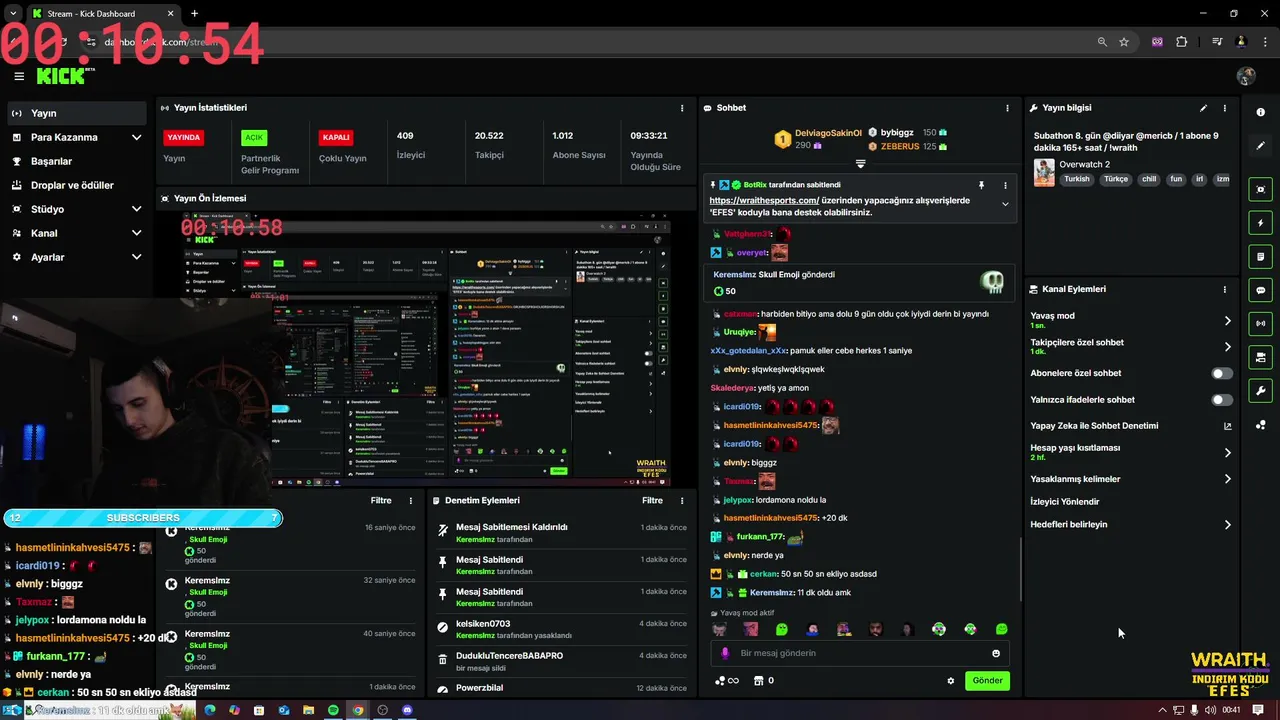Click the pin icon on pinned BotRix message

pos(981,185)
